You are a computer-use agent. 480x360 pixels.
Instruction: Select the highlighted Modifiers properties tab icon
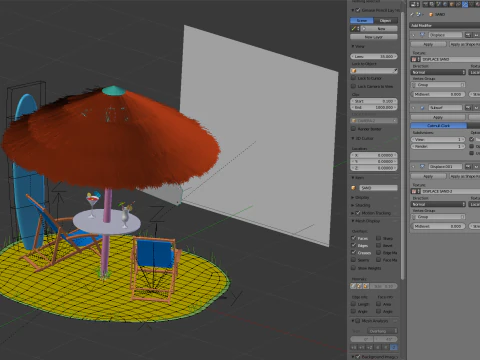465,4
